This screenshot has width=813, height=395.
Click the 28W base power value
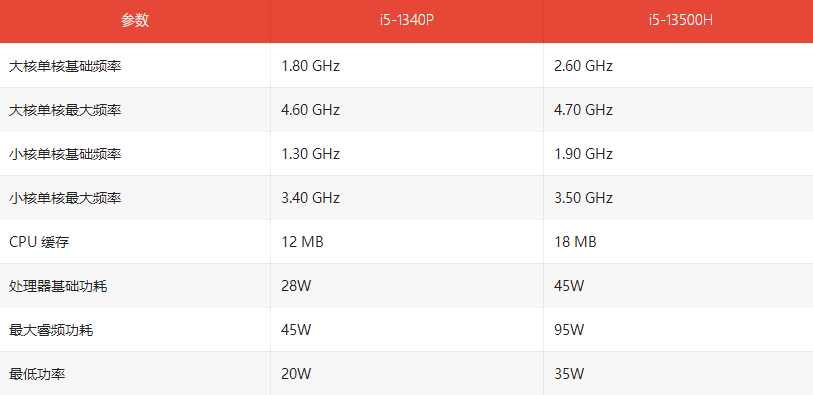click(x=296, y=286)
